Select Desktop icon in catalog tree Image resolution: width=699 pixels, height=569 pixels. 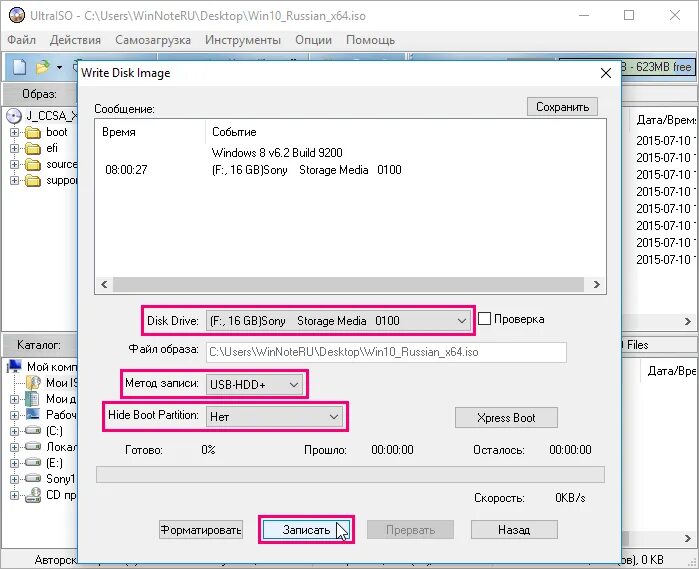33,415
